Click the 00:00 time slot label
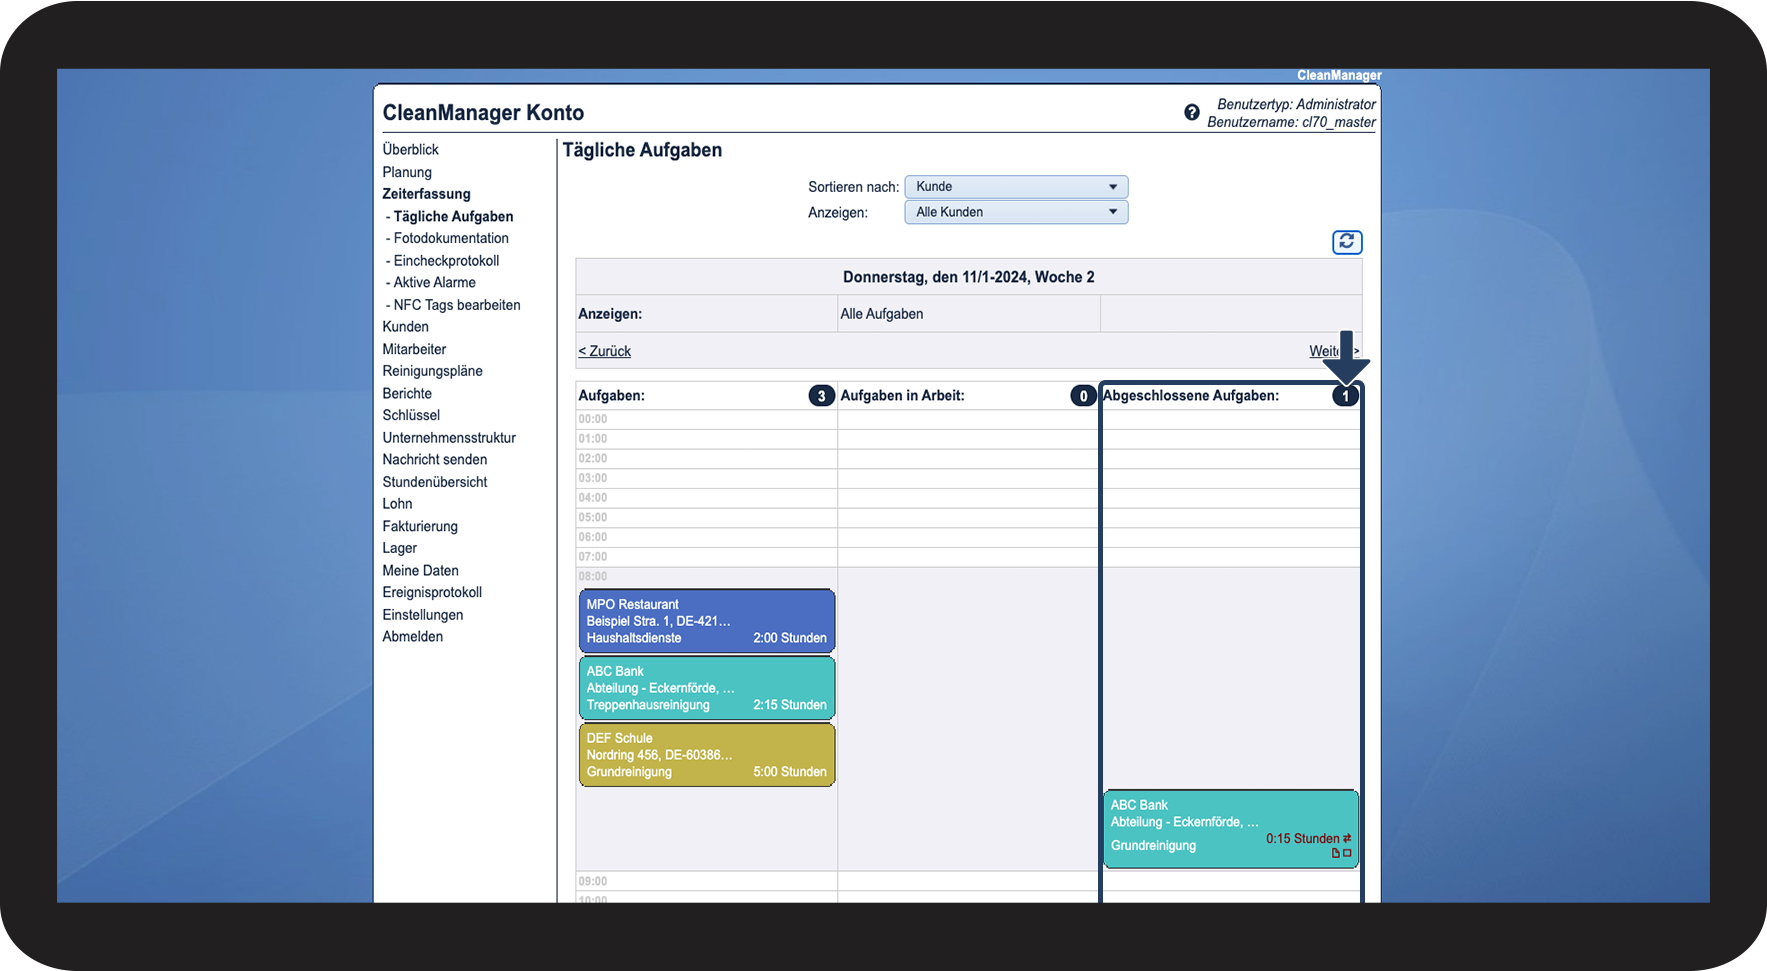Image resolution: width=1767 pixels, height=971 pixels. click(593, 419)
